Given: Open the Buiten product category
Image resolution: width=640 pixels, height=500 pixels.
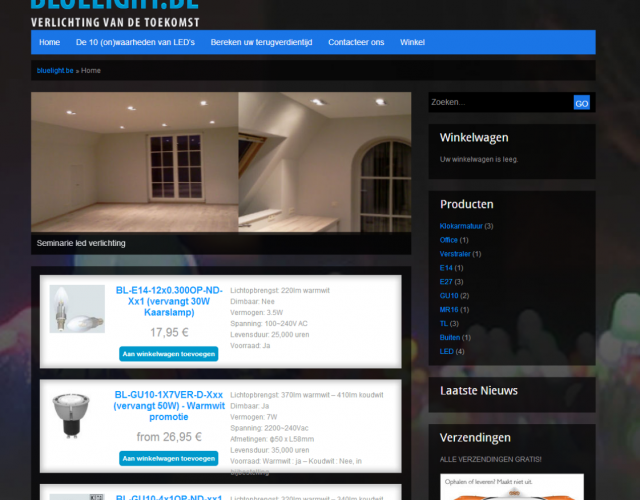Looking at the screenshot, I should coord(450,337).
